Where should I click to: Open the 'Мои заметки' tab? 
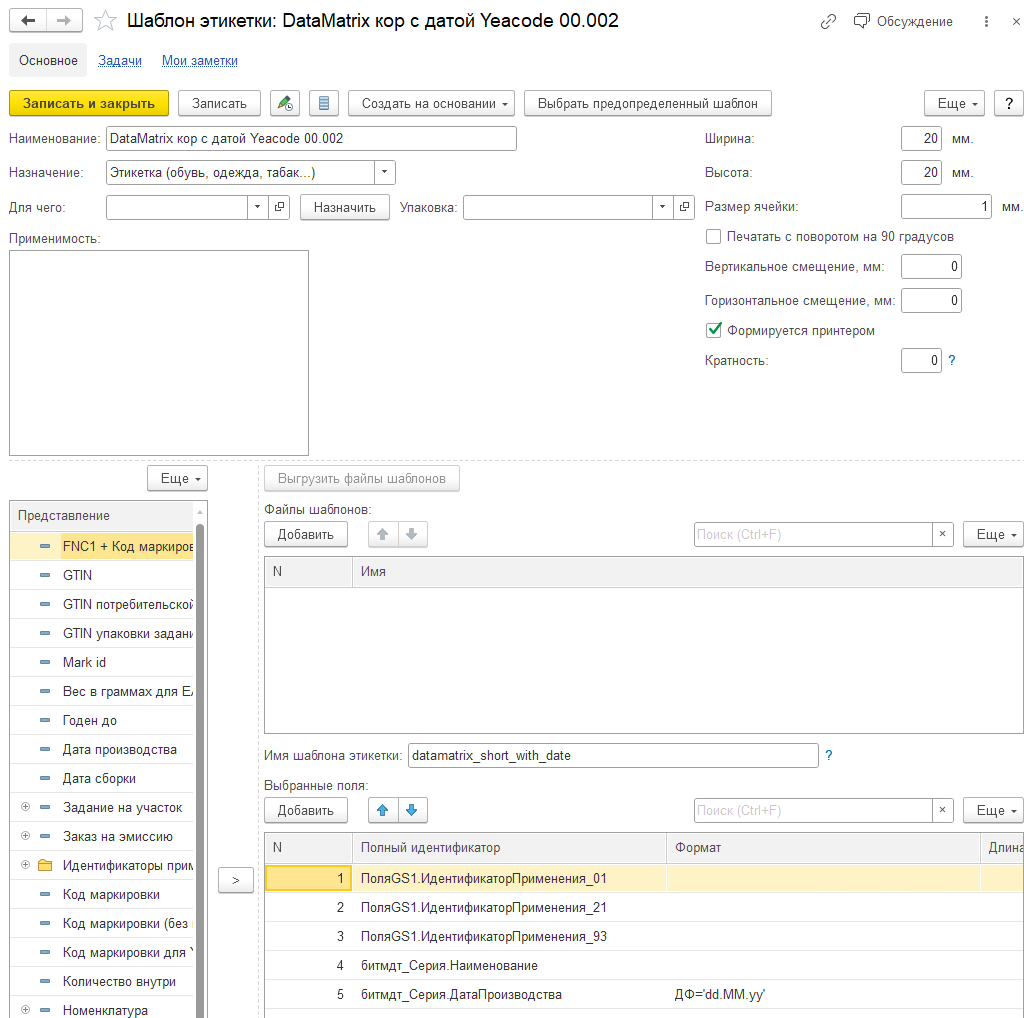pyautogui.click(x=200, y=61)
